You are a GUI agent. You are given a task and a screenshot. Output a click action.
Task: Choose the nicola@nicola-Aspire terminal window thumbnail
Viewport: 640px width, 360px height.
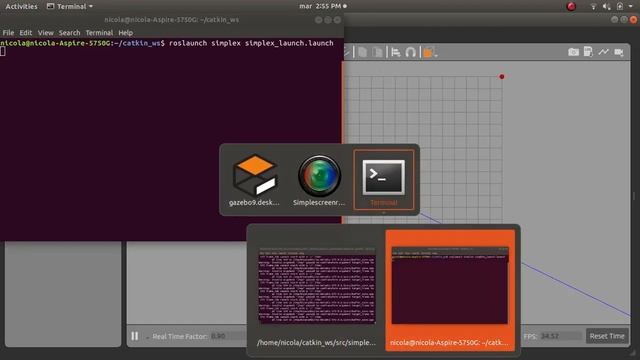(450, 290)
